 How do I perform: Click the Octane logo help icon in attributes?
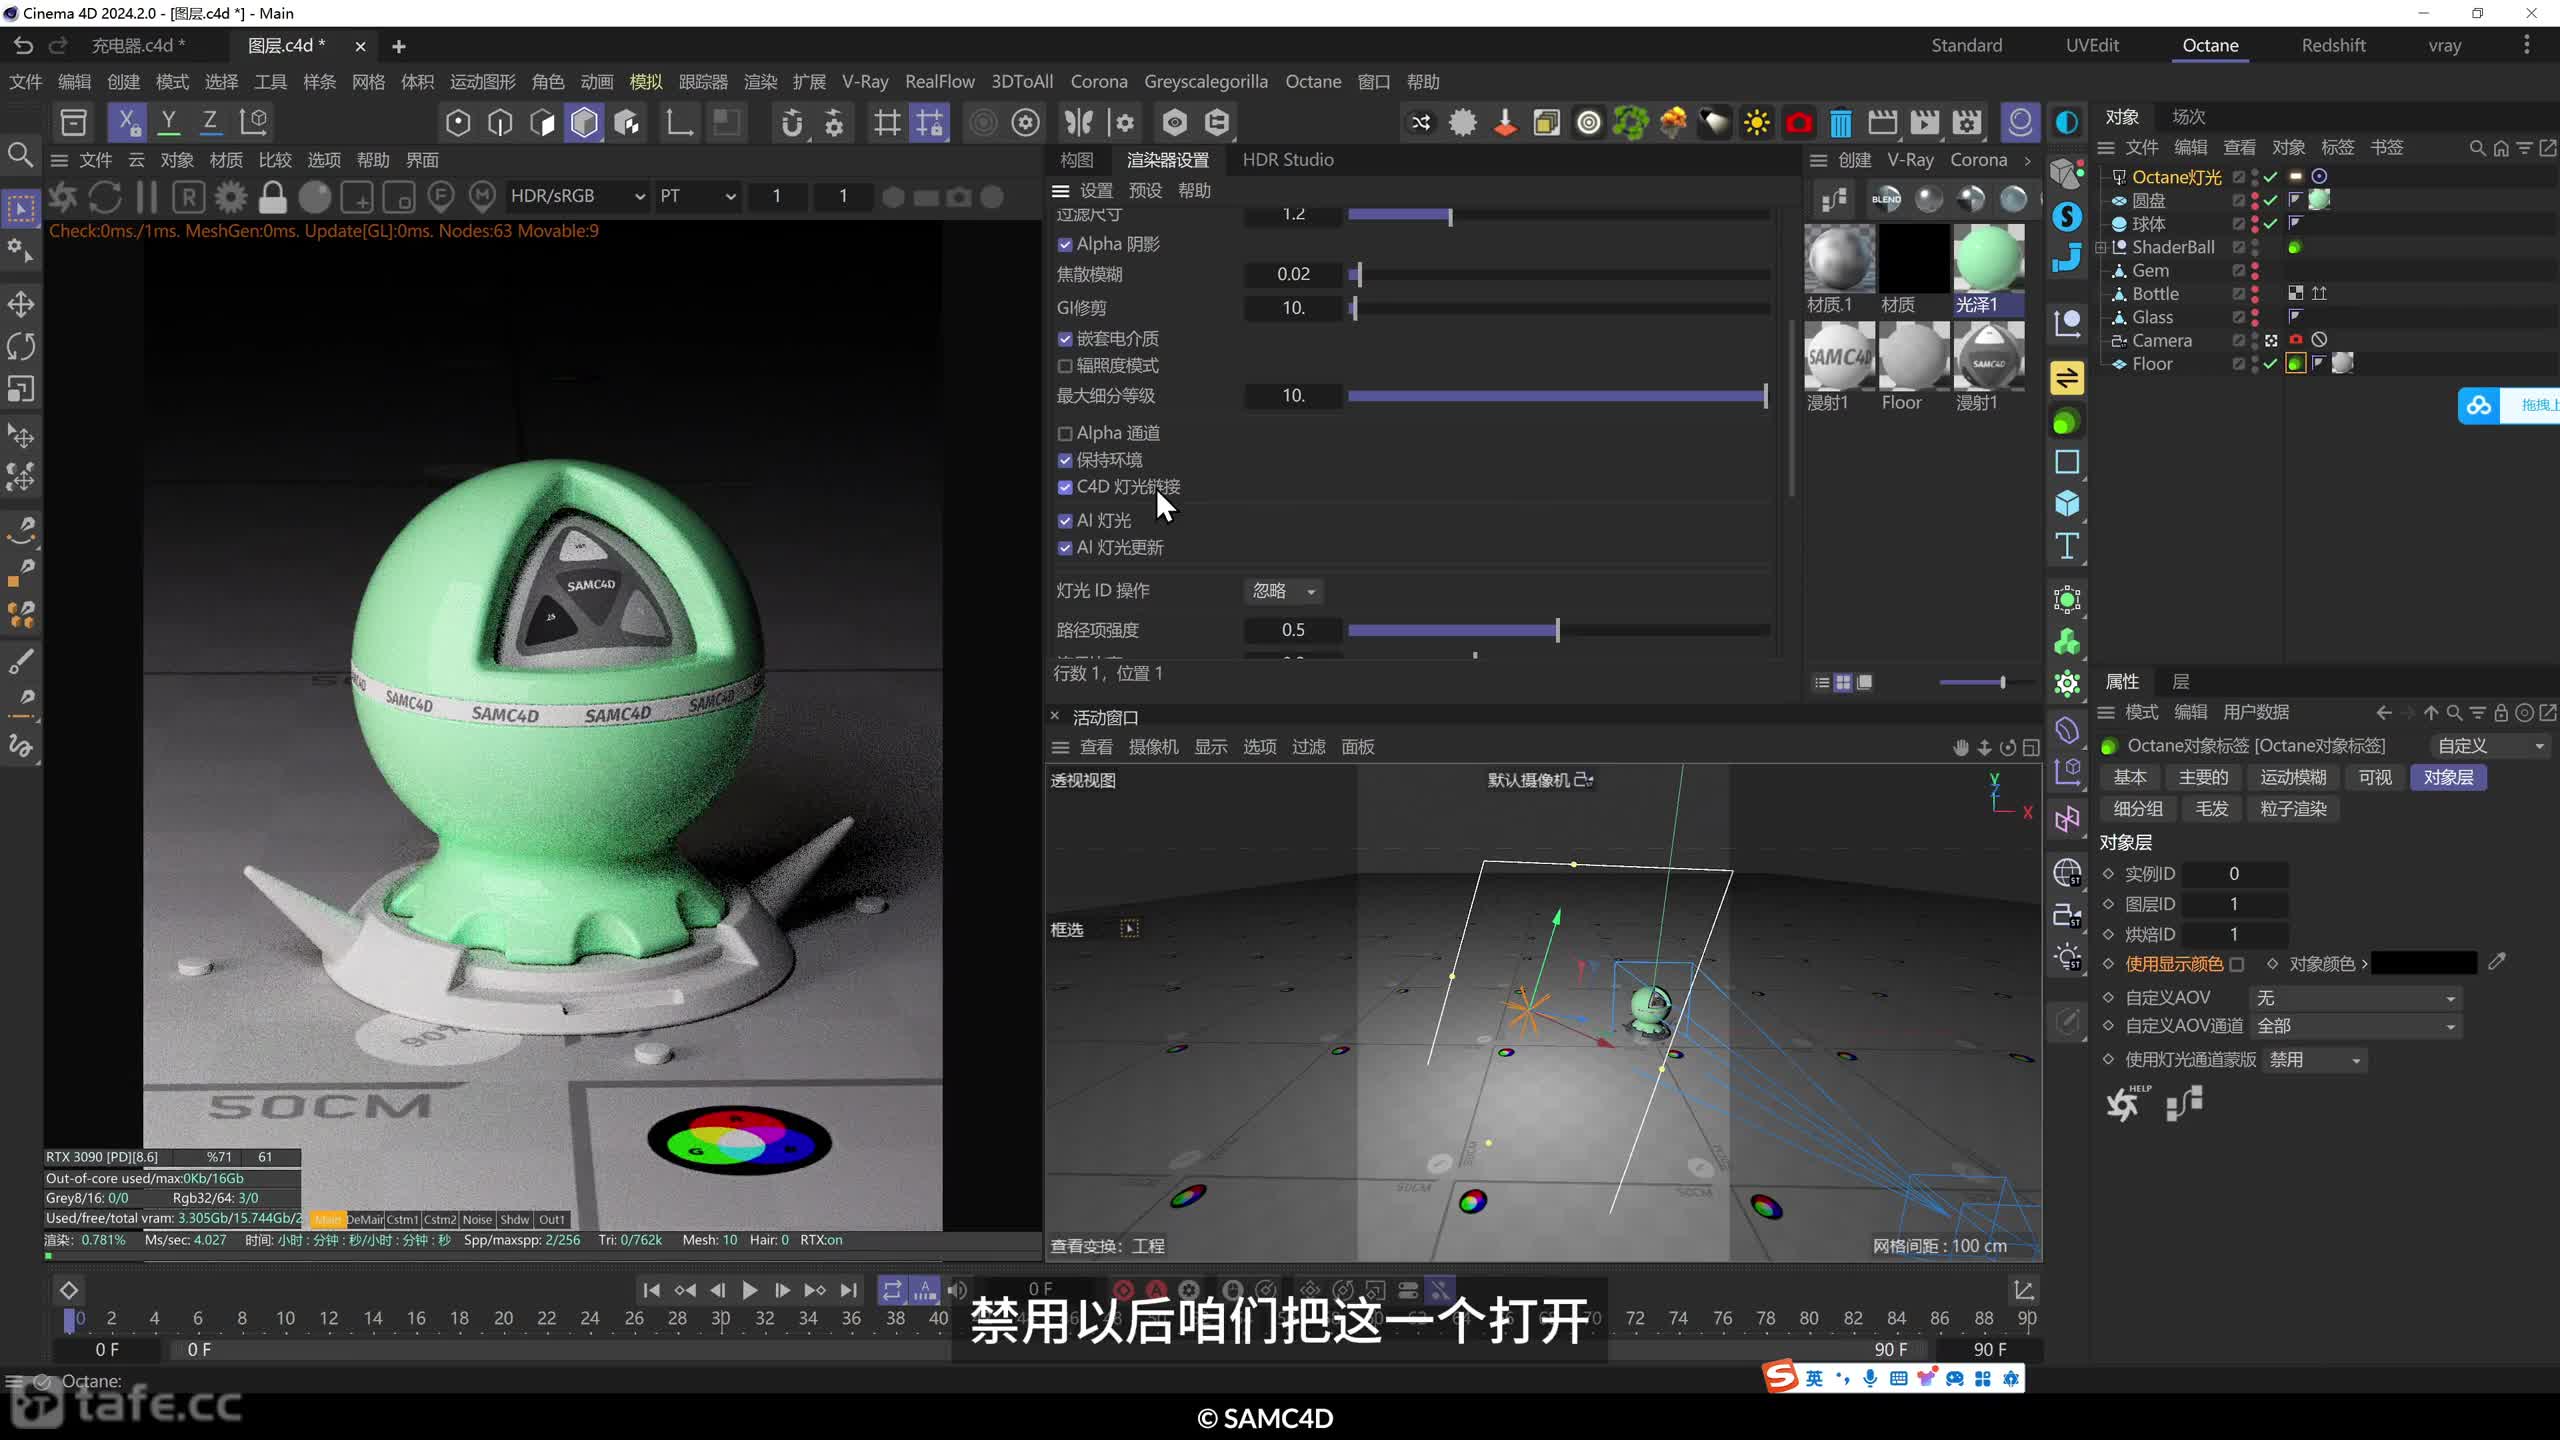2125,1103
